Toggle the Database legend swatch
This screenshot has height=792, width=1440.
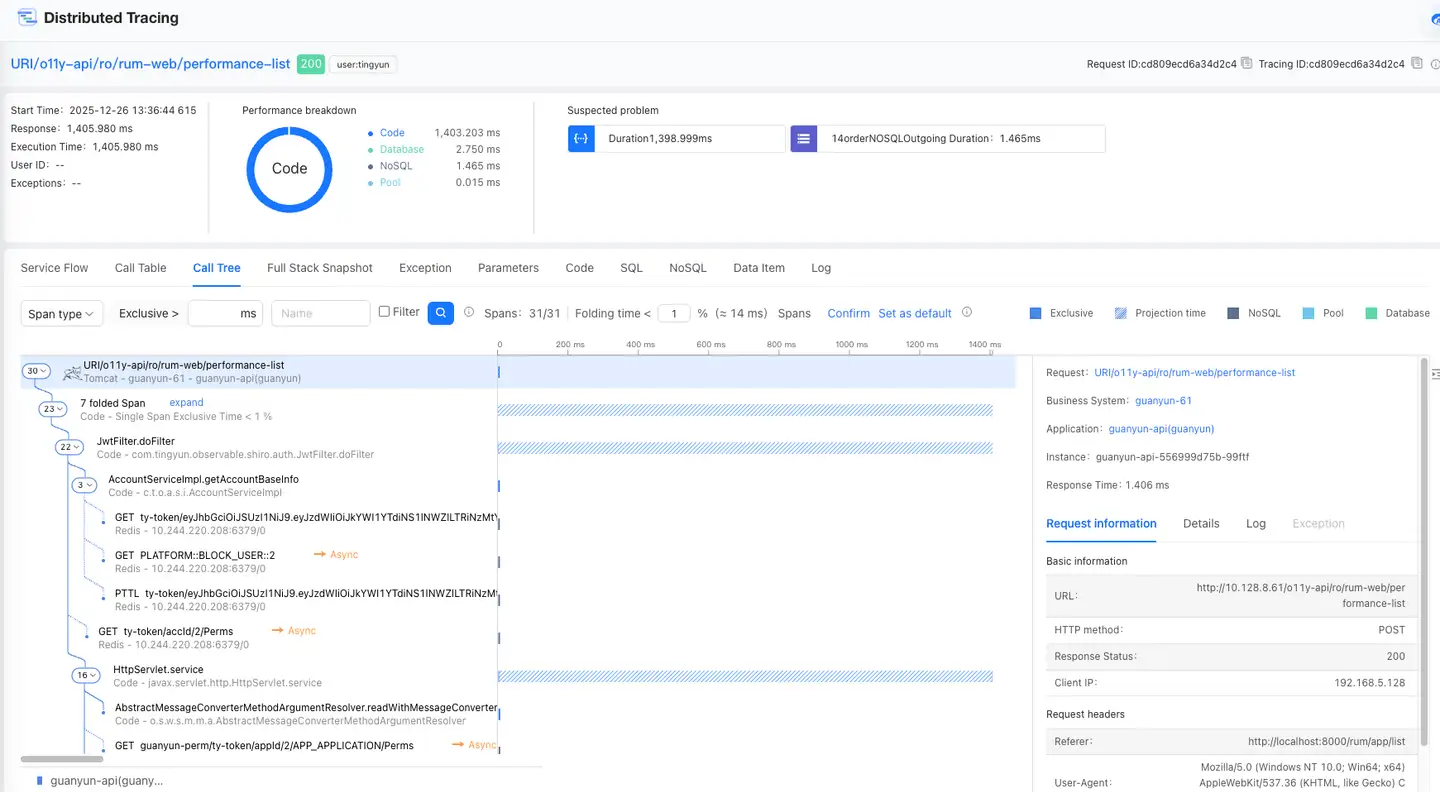click(1371, 313)
